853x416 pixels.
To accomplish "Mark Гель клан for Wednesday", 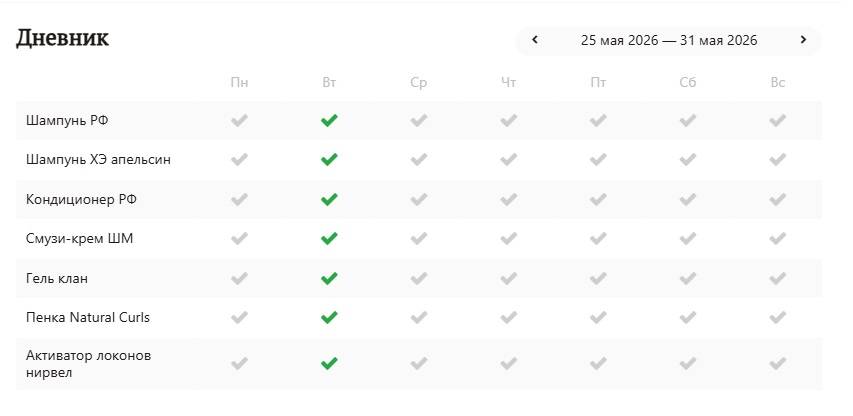I will coord(418,278).
